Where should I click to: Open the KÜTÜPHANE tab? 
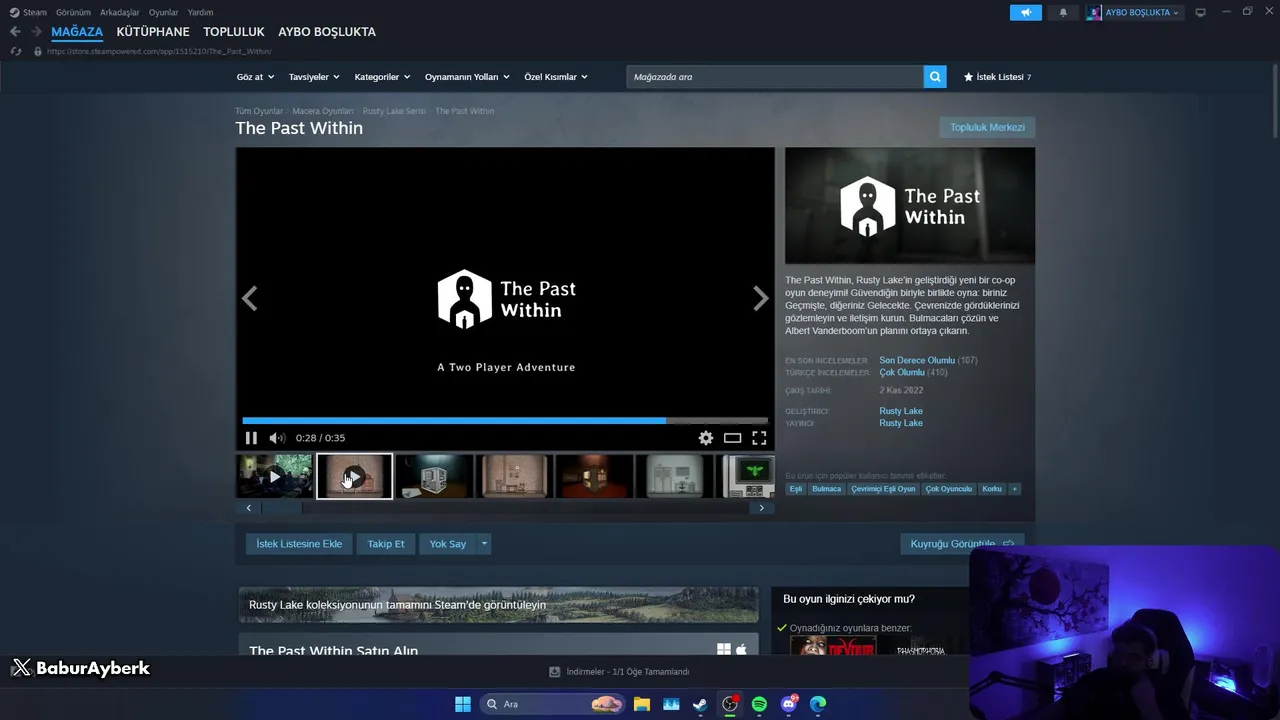coord(153,32)
